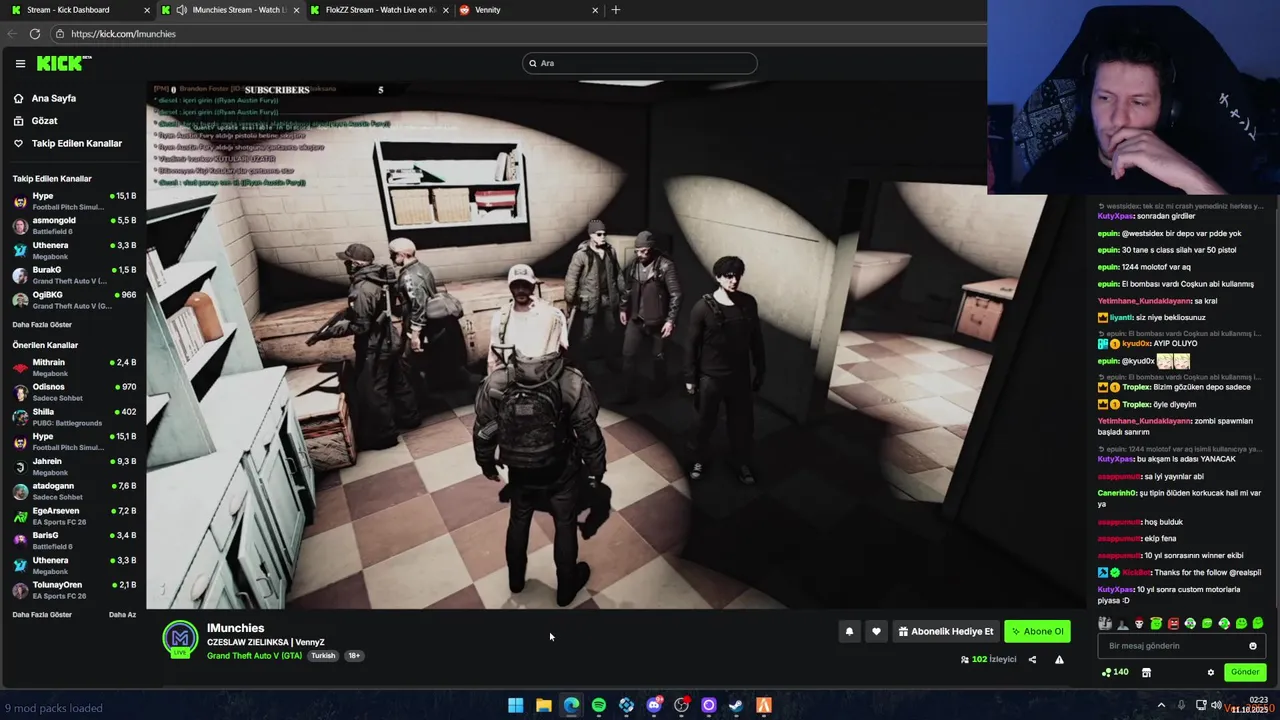Open Odisnos recommended channel
Viewport: 1280px width, 720px height.
[74, 392]
